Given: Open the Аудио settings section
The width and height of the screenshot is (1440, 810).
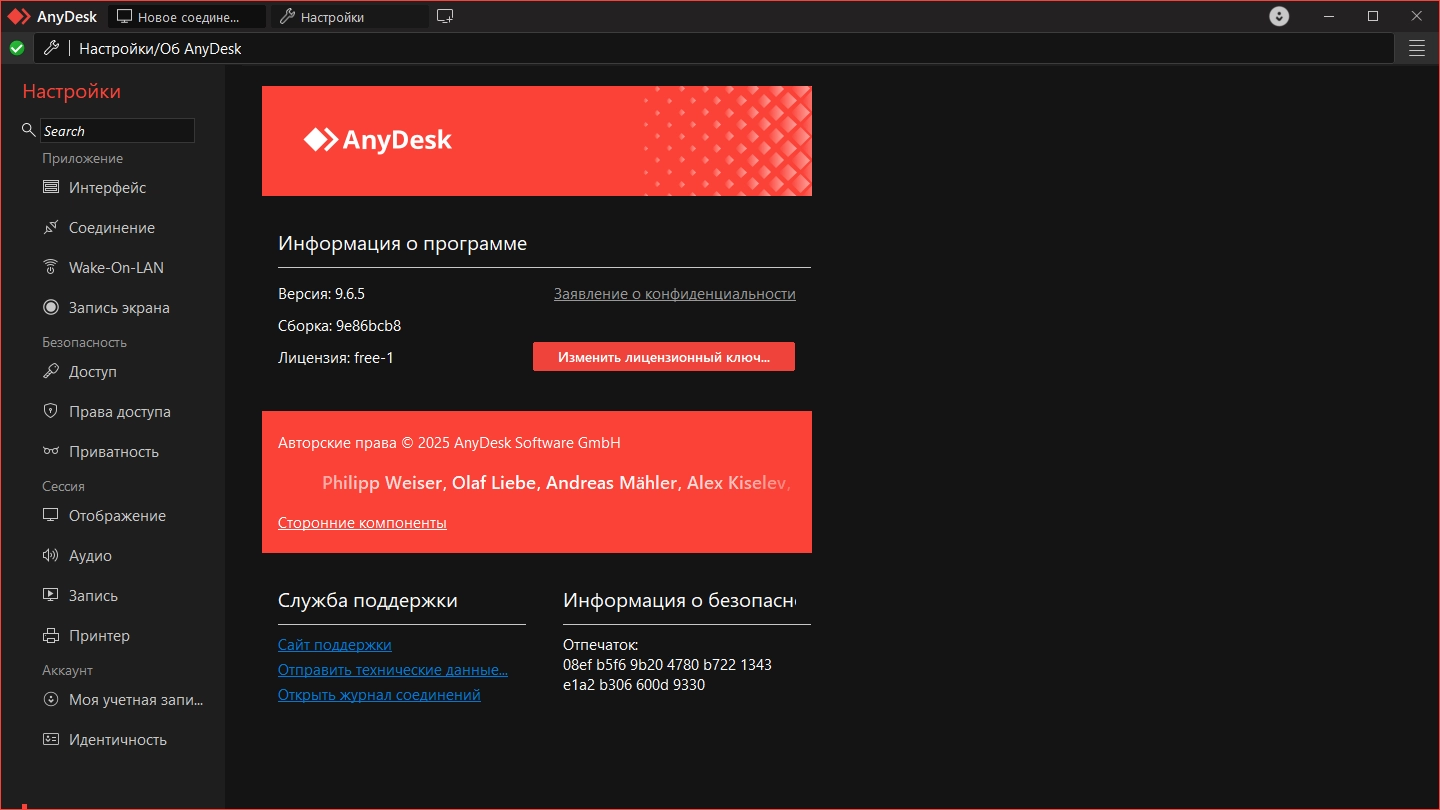Looking at the screenshot, I should pyautogui.click(x=90, y=556).
